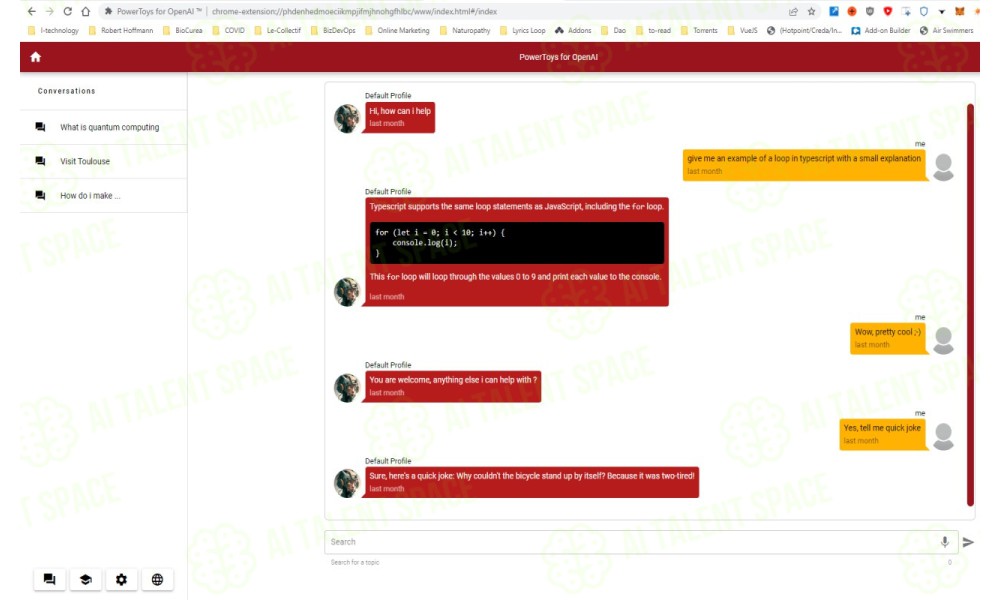Open the Torrents bookmark folder
The height and width of the screenshot is (600, 1000).
tap(699, 31)
